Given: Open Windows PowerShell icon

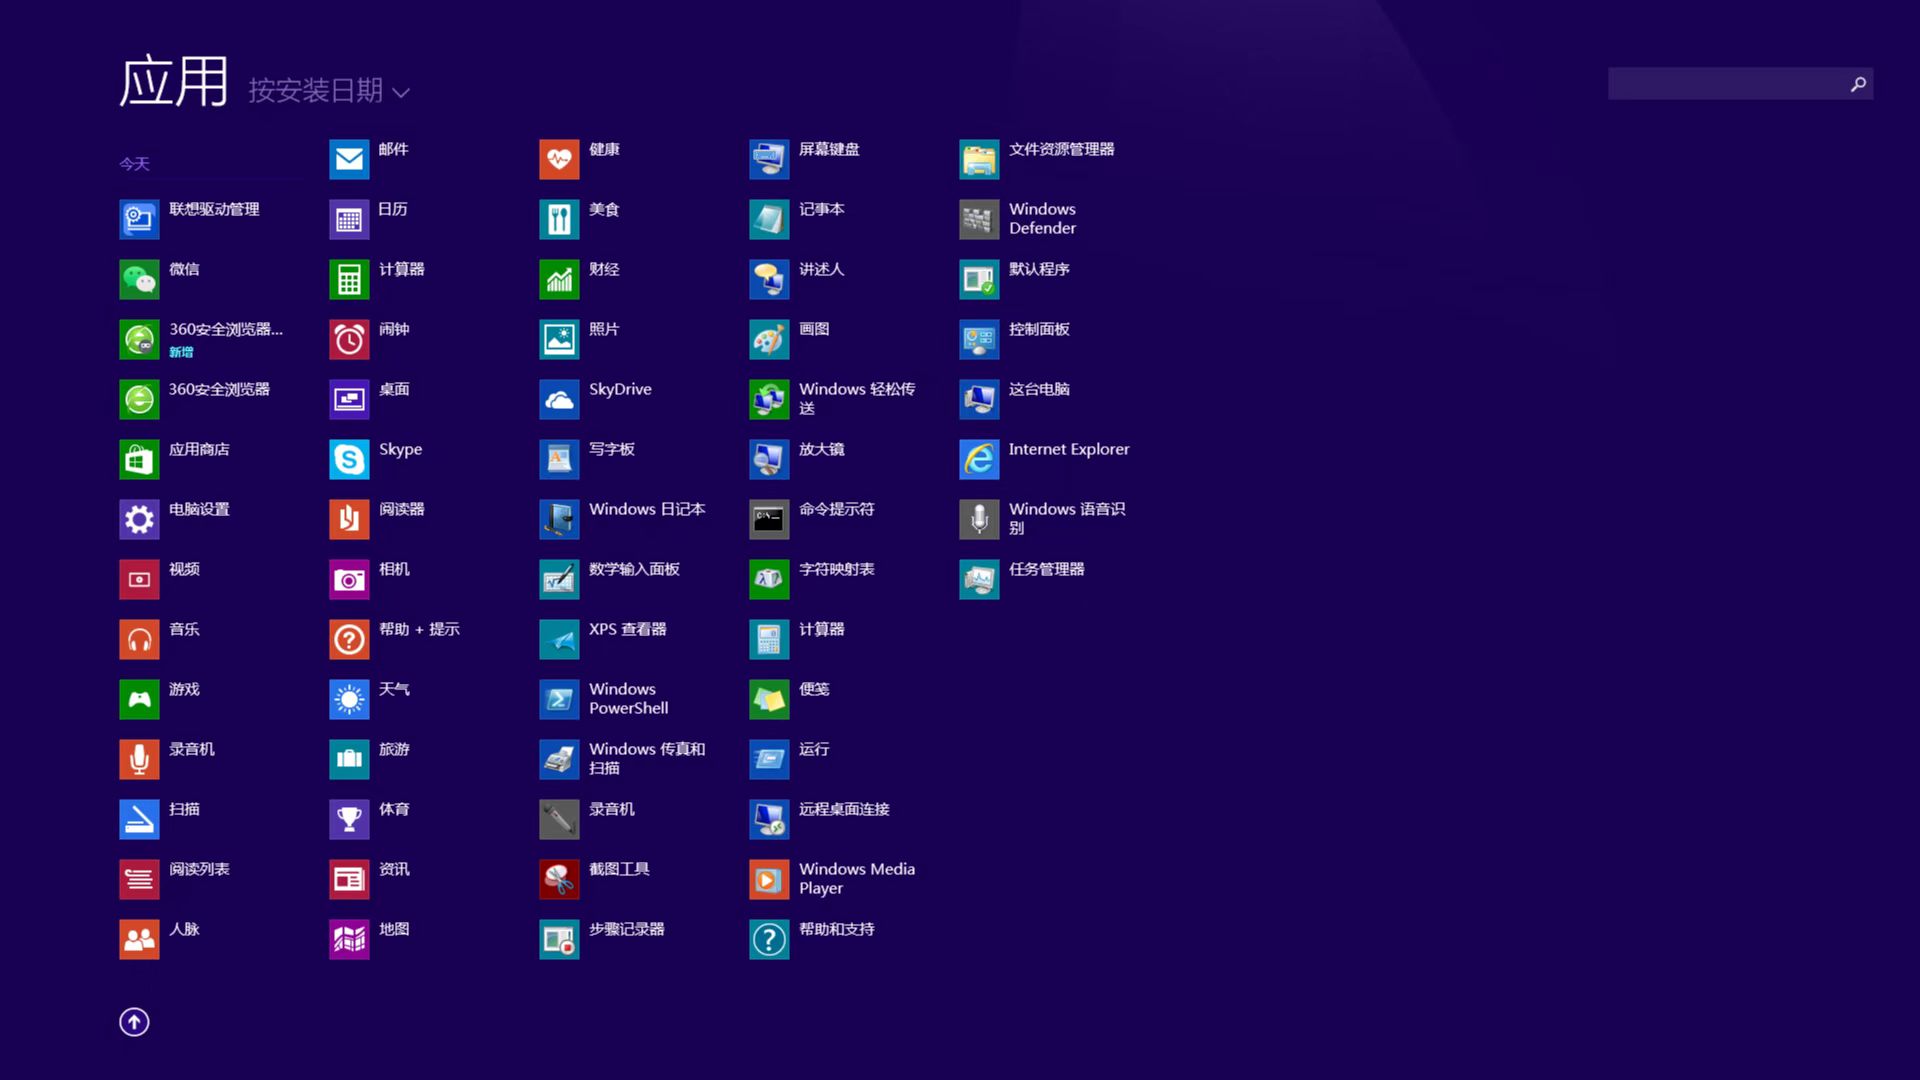Looking at the screenshot, I should coord(559,699).
